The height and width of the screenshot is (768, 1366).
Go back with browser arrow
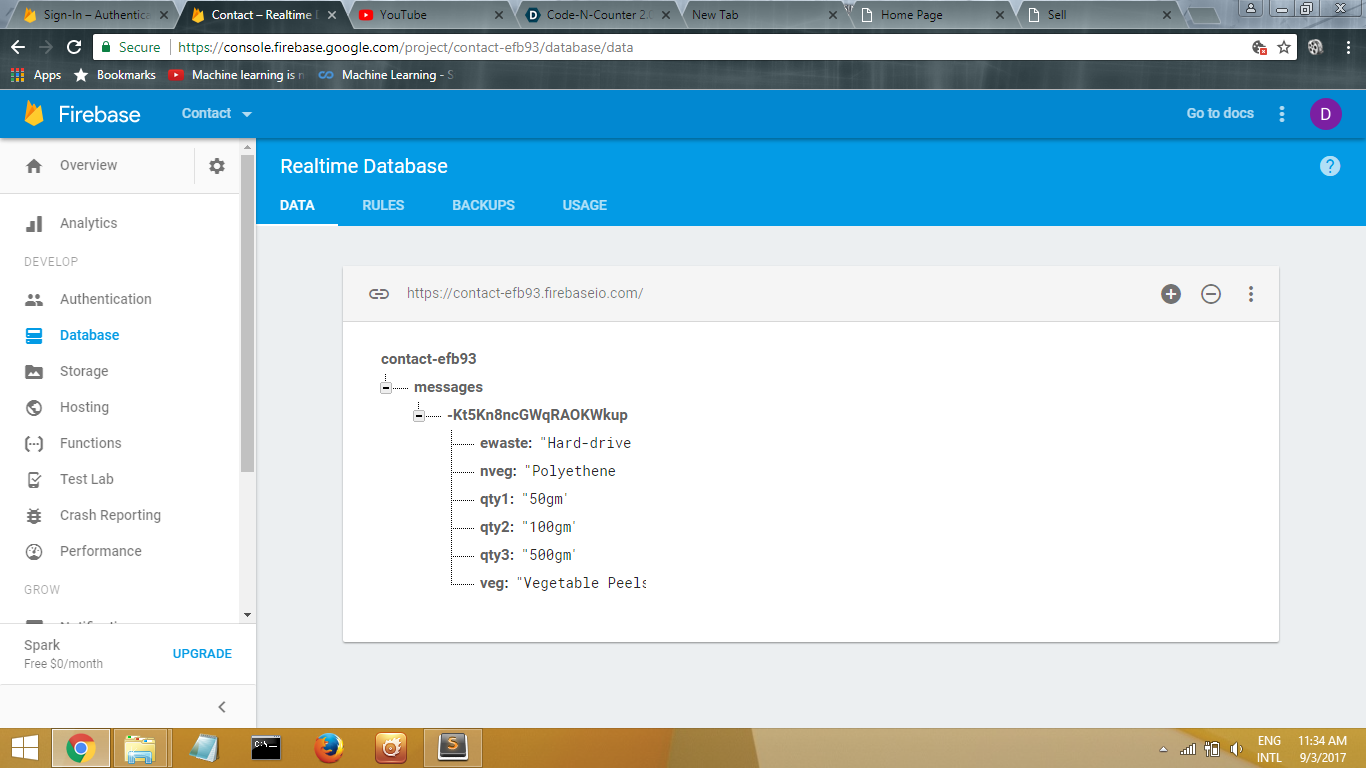(x=18, y=47)
